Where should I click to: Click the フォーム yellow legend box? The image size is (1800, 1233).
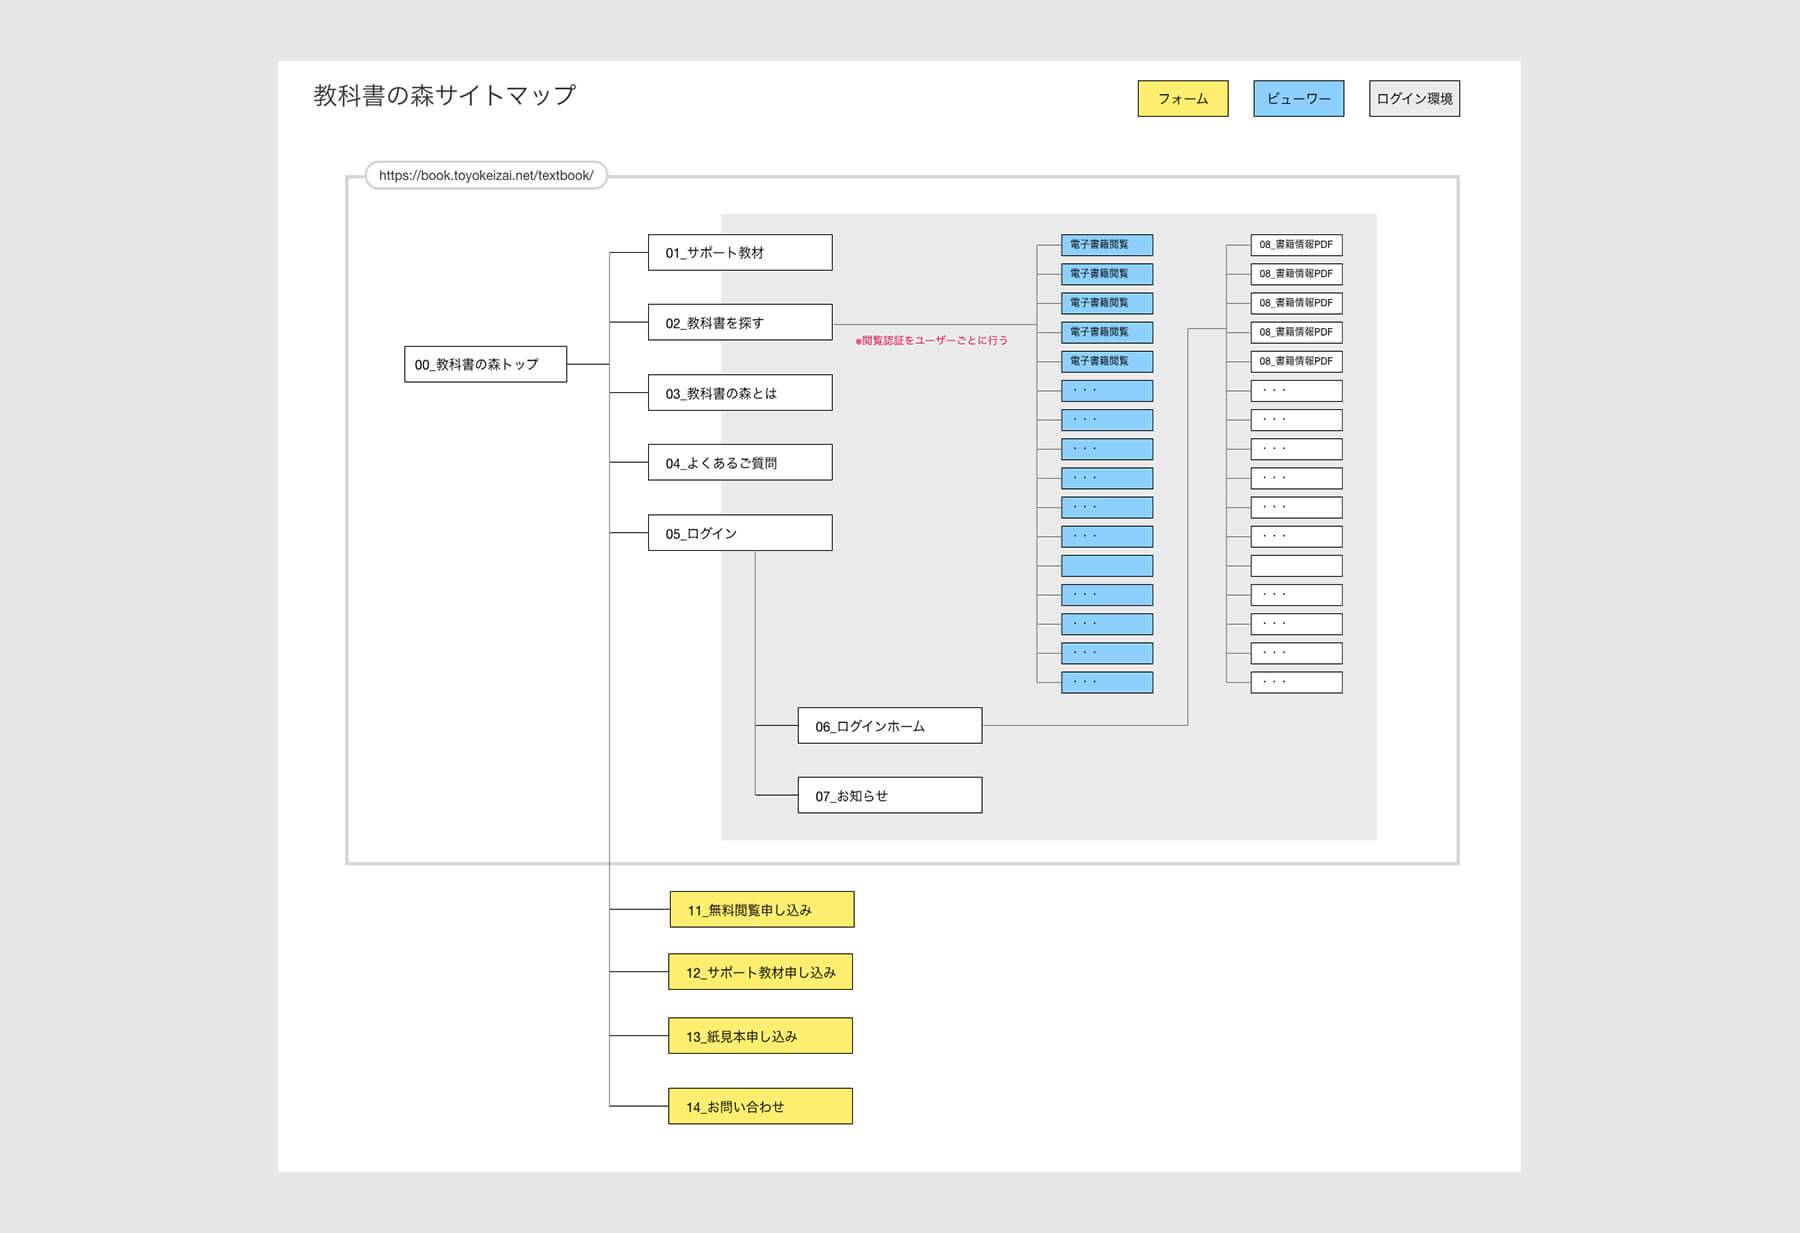coord(1183,99)
